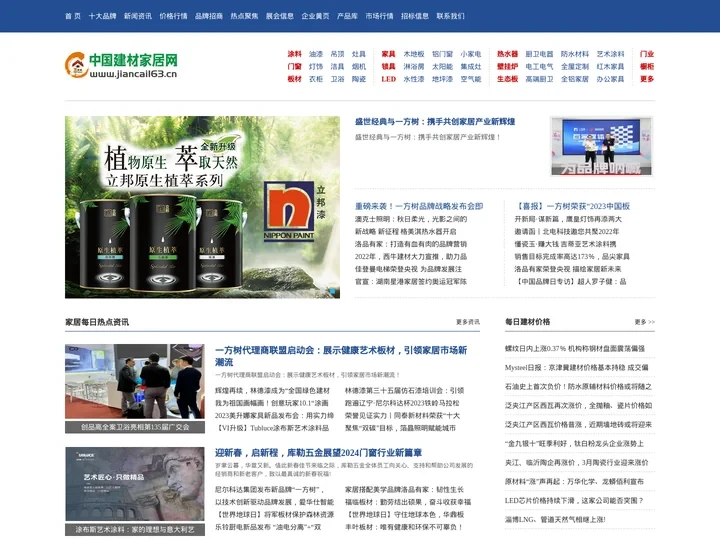The height and width of the screenshot is (540, 720).
Task: Open headline 一方树代理商联盟启动会
Action: point(341,356)
